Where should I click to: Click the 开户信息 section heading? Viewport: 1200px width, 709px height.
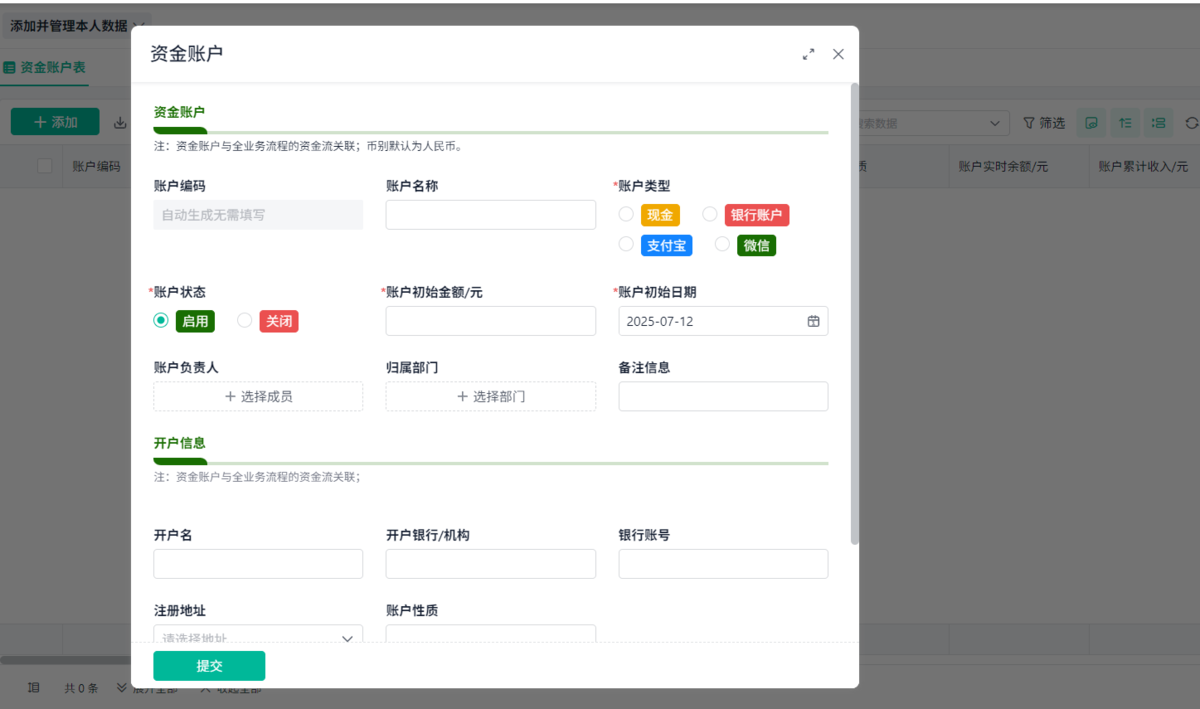(x=180, y=442)
